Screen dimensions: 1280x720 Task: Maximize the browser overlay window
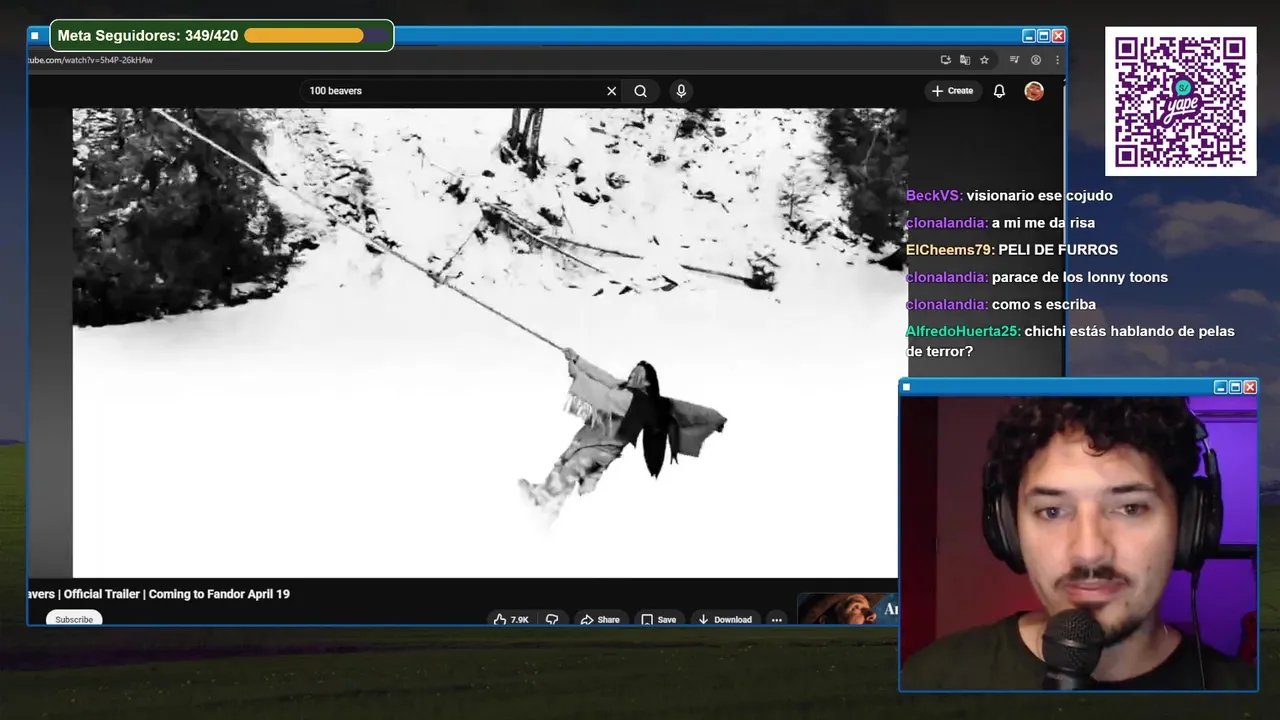pyautogui.click(x=1043, y=36)
